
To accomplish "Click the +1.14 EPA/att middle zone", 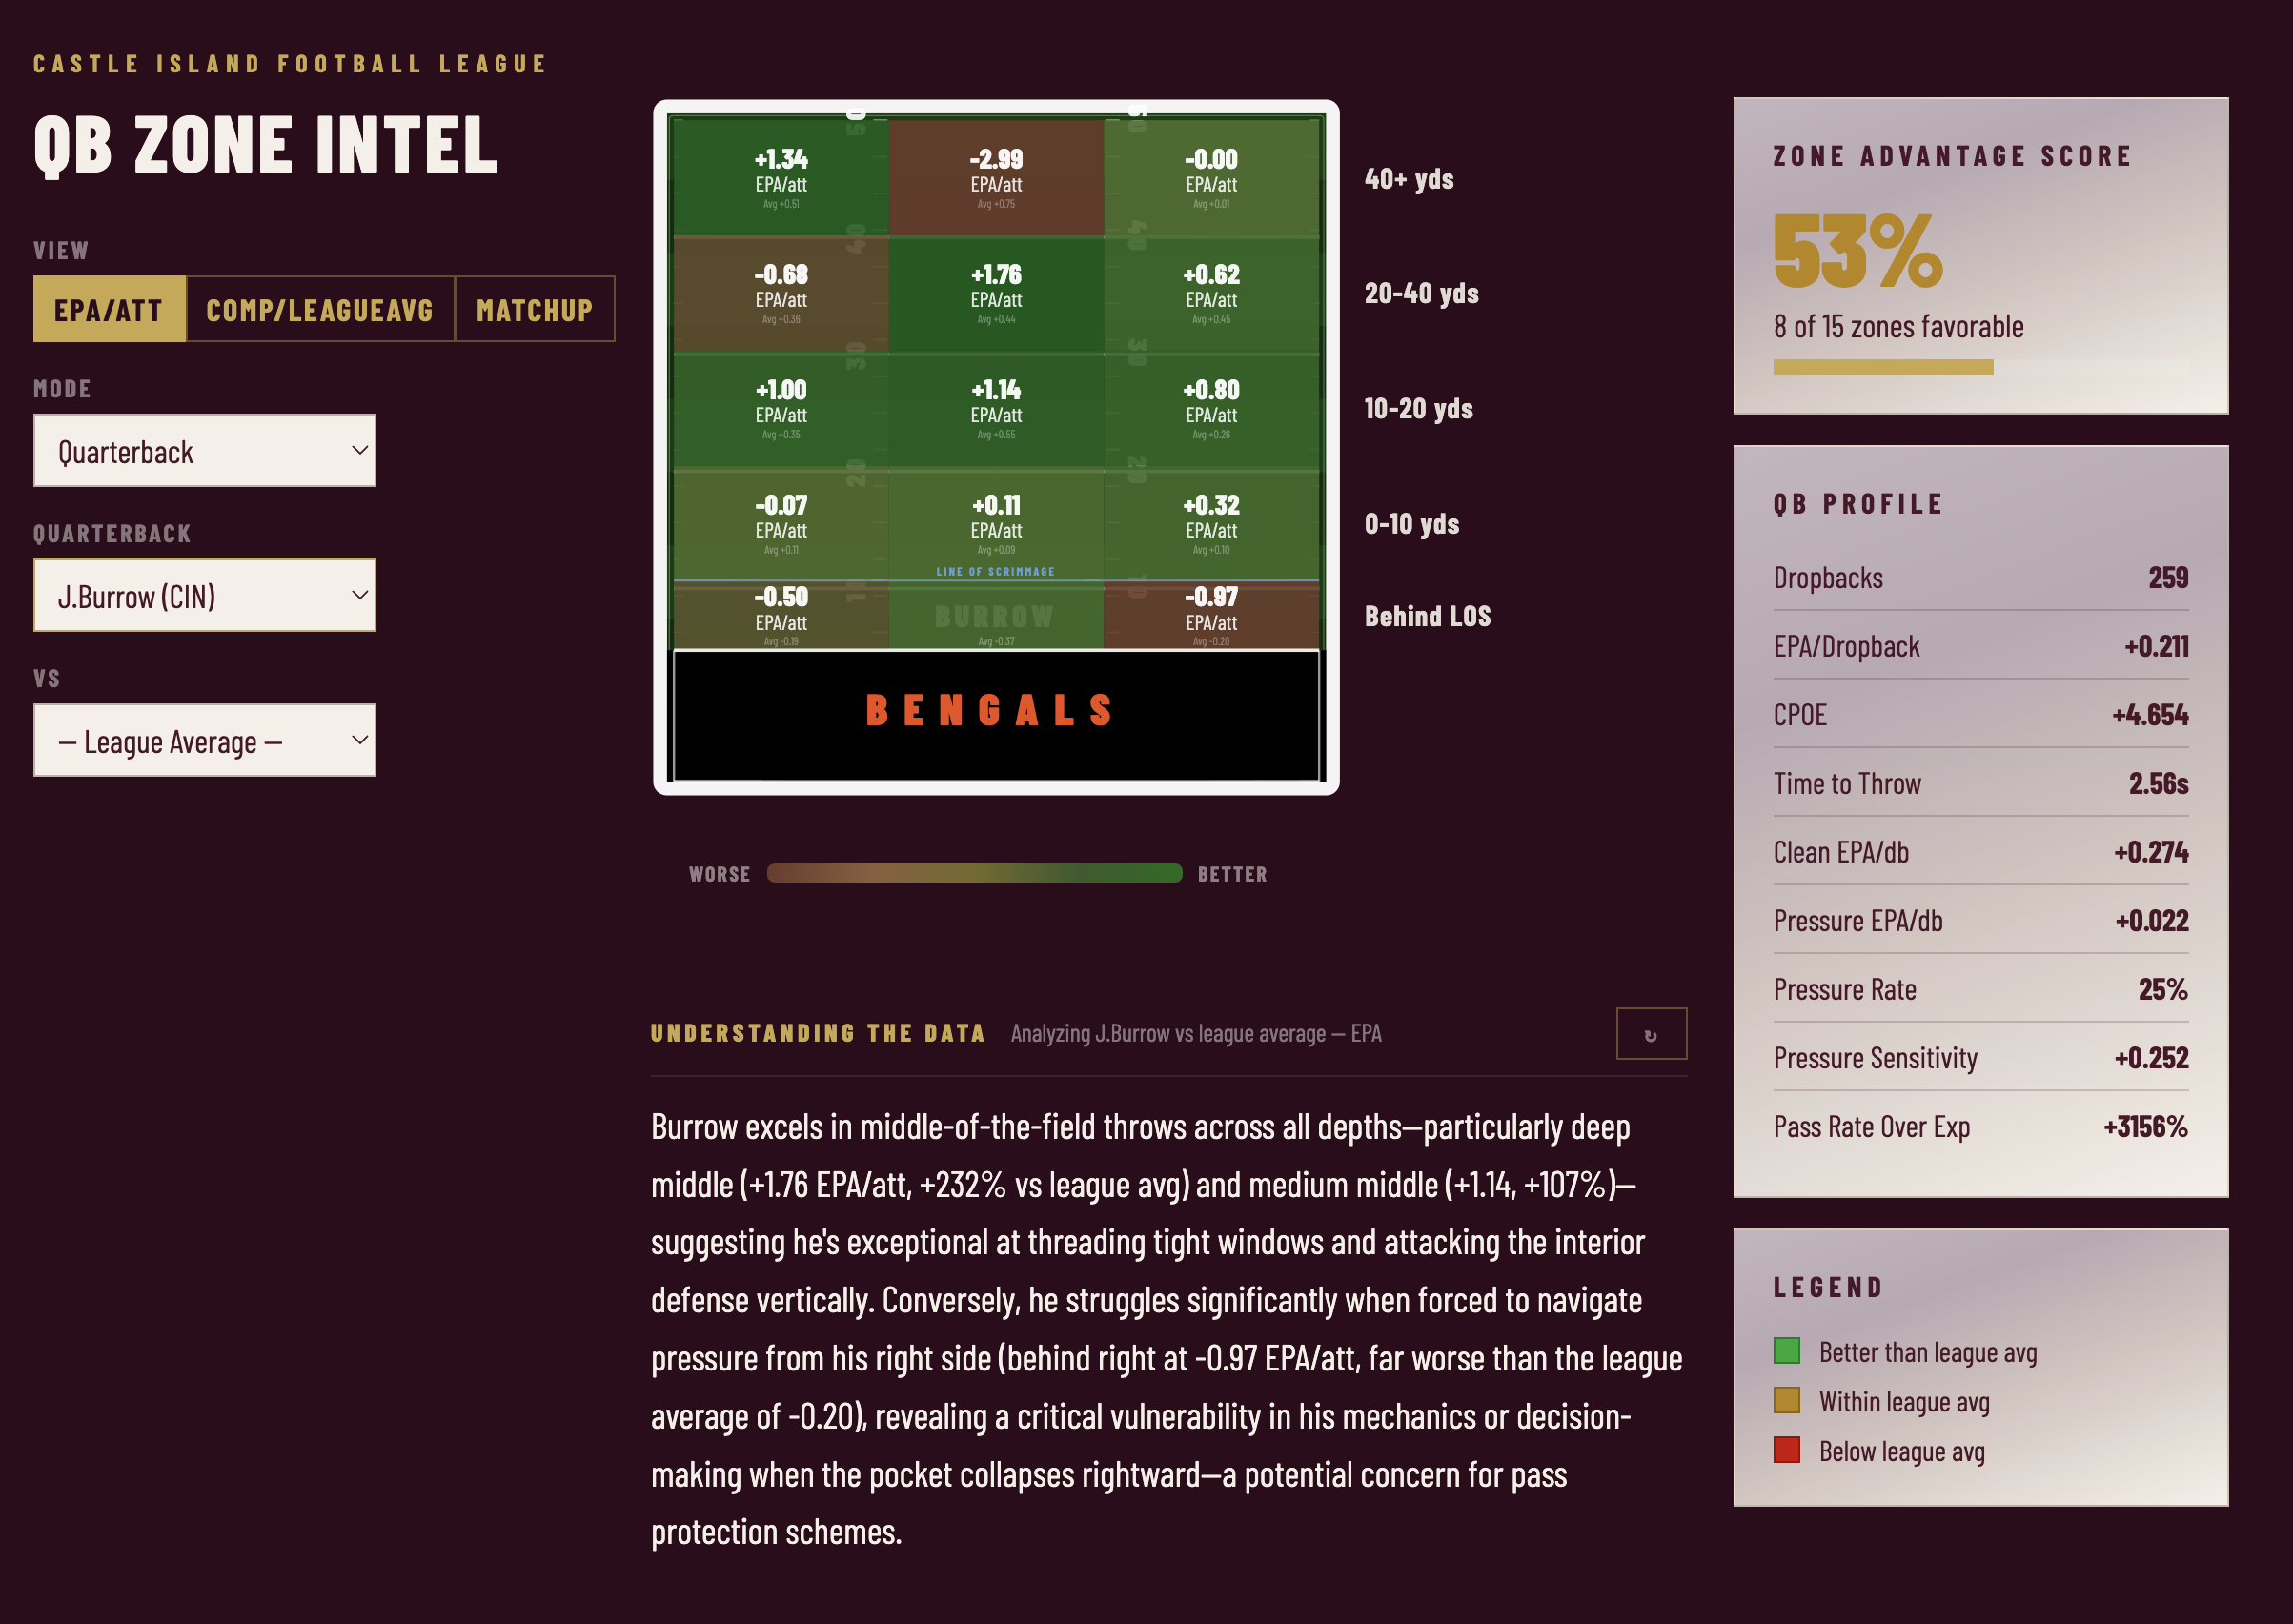I will pyautogui.click(x=996, y=409).
